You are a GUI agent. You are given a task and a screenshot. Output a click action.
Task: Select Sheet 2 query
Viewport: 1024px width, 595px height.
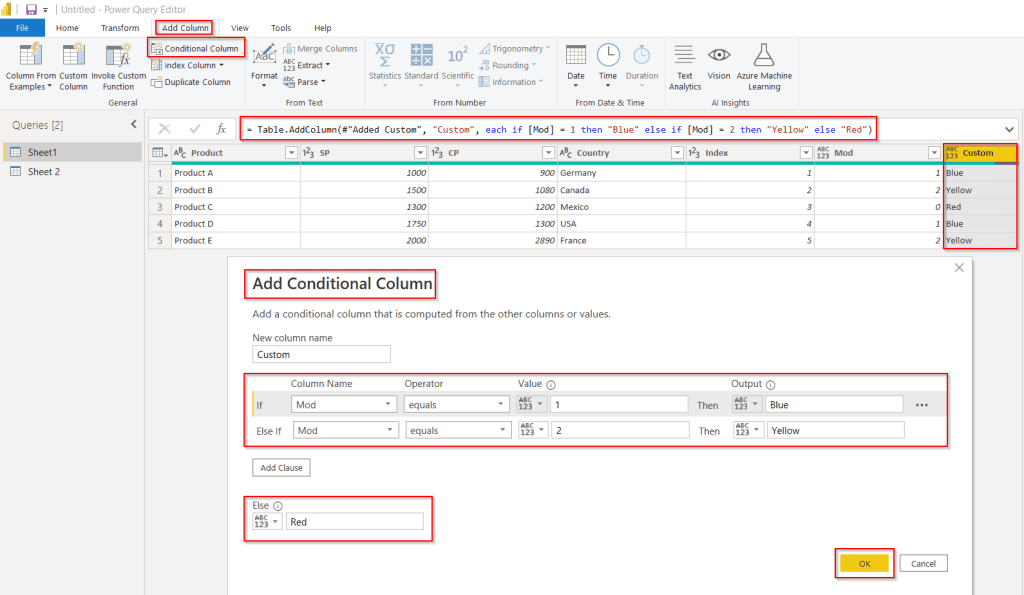coord(72,172)
